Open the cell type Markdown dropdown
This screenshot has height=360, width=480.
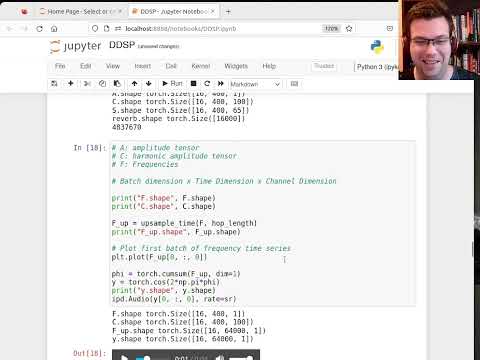255,84
